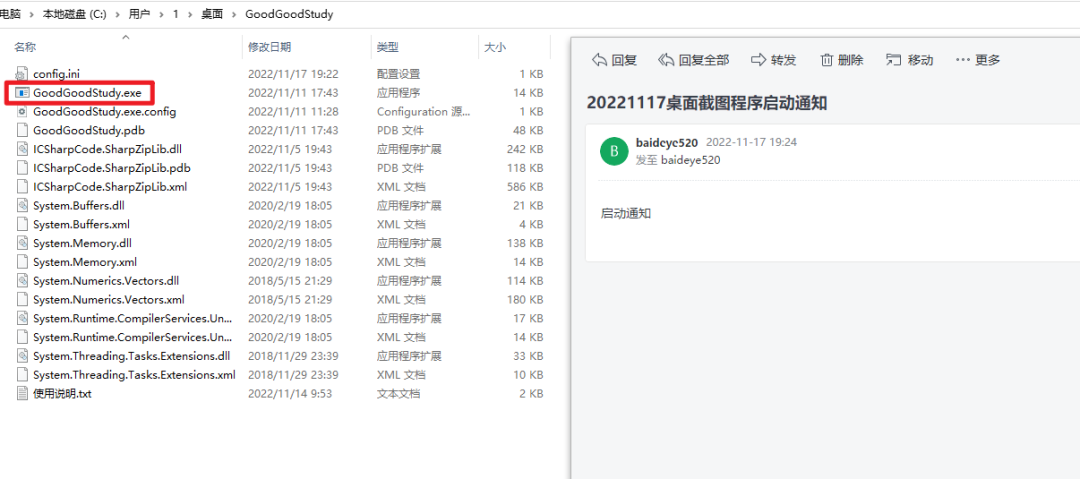
Task: Sort files by 大小 column header
Action: [495, 47]
